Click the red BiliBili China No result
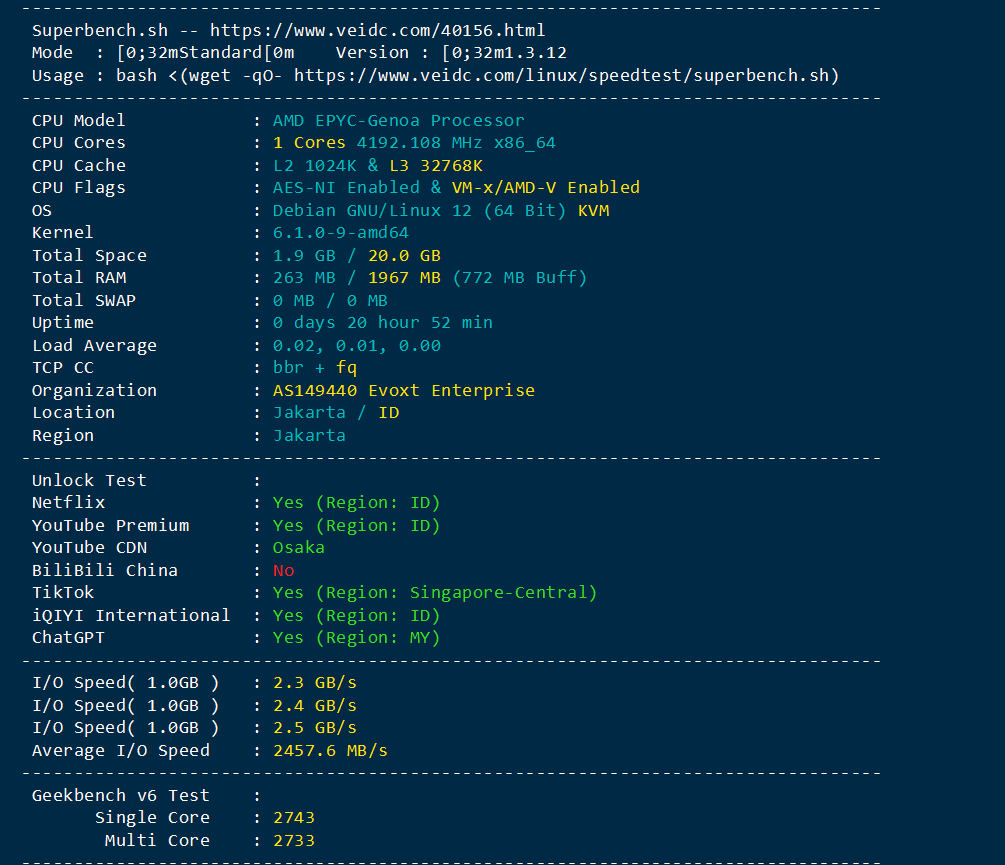The width and height of the screenshot is (1005, 865). [x=284, y=570]
